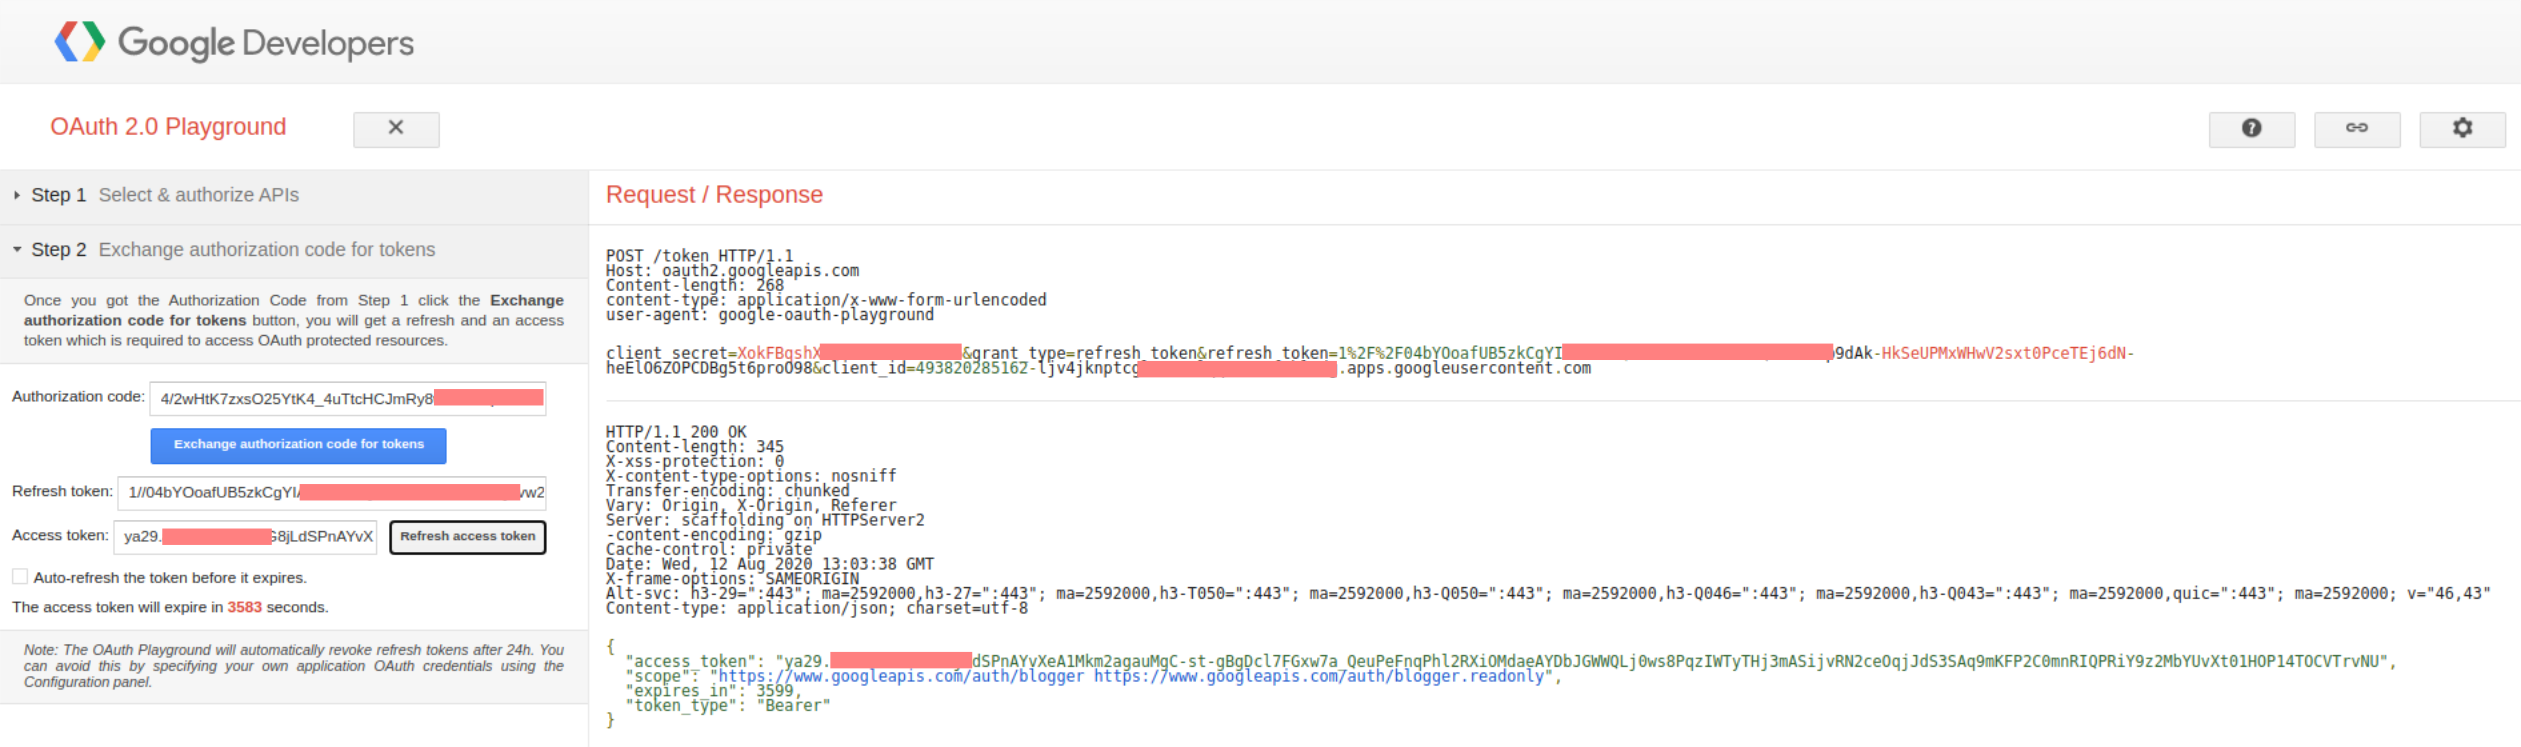This screenshot has height=747, width=2521.
Task: Click the Authorization code input field
Action: (348, 399)
